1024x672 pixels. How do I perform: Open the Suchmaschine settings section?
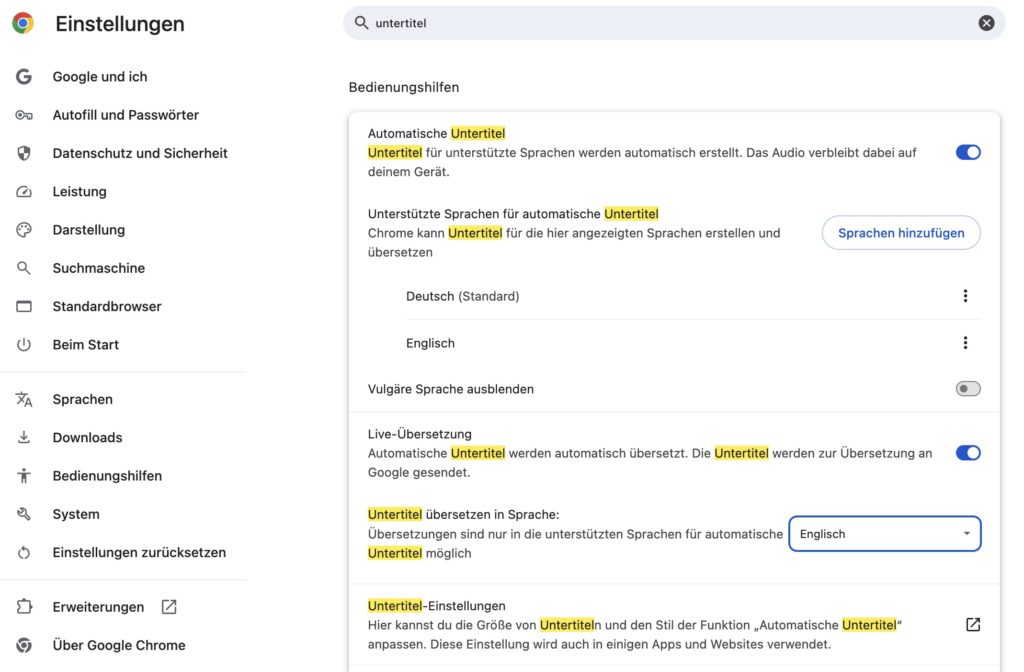(98, 268)
